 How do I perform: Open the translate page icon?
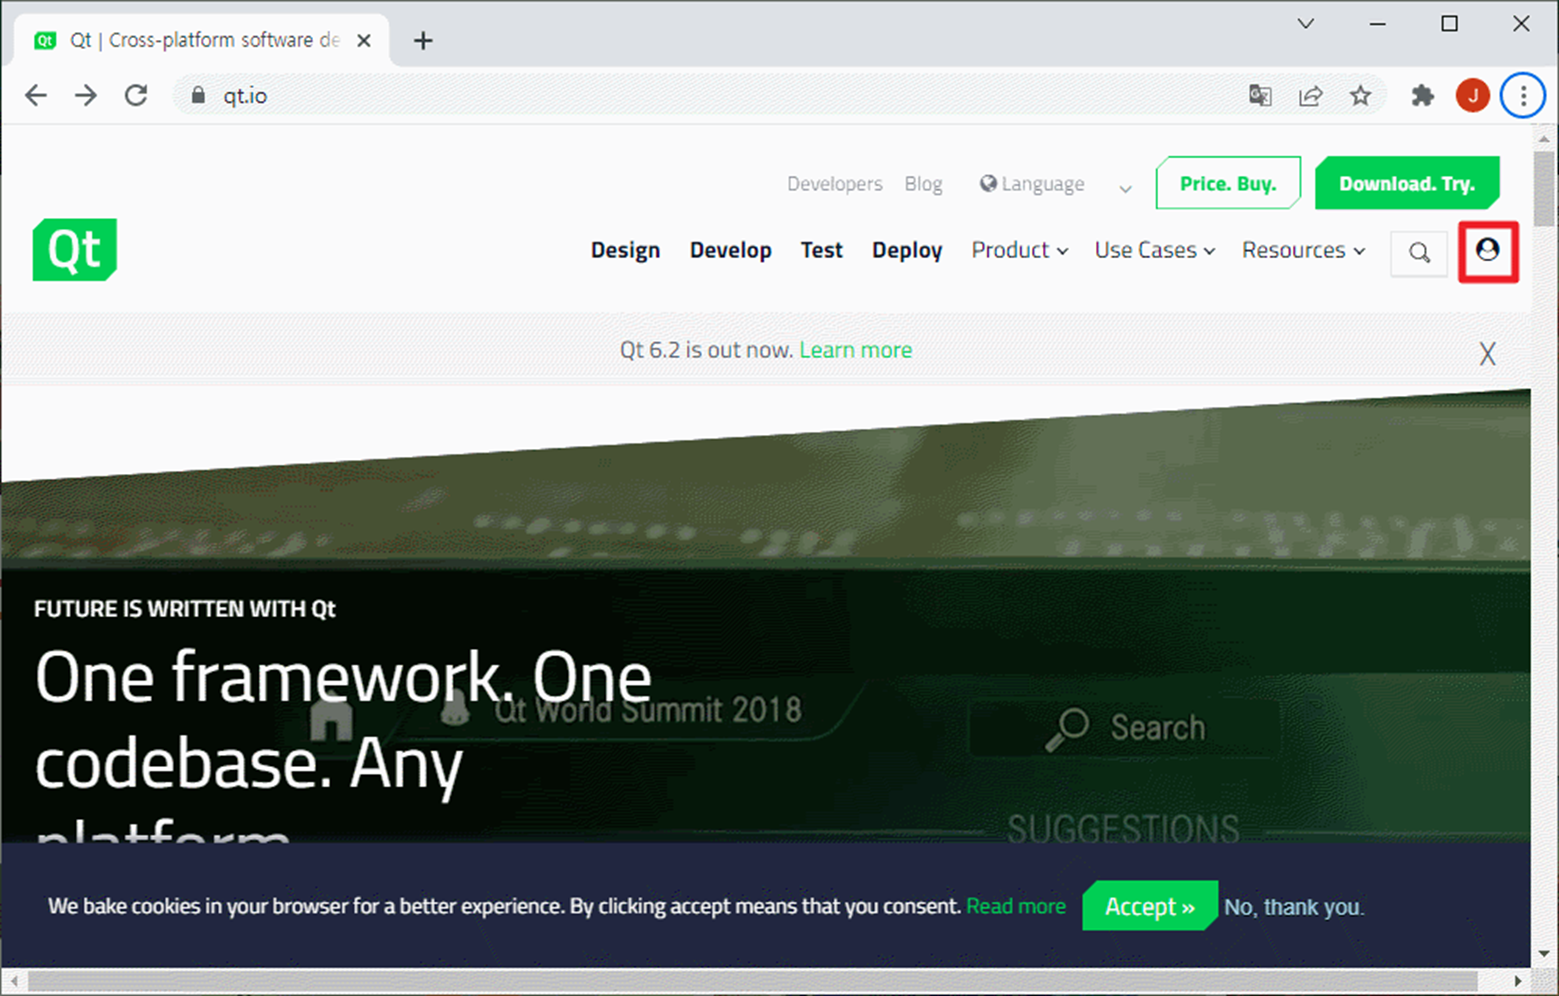click(1260, 96)
